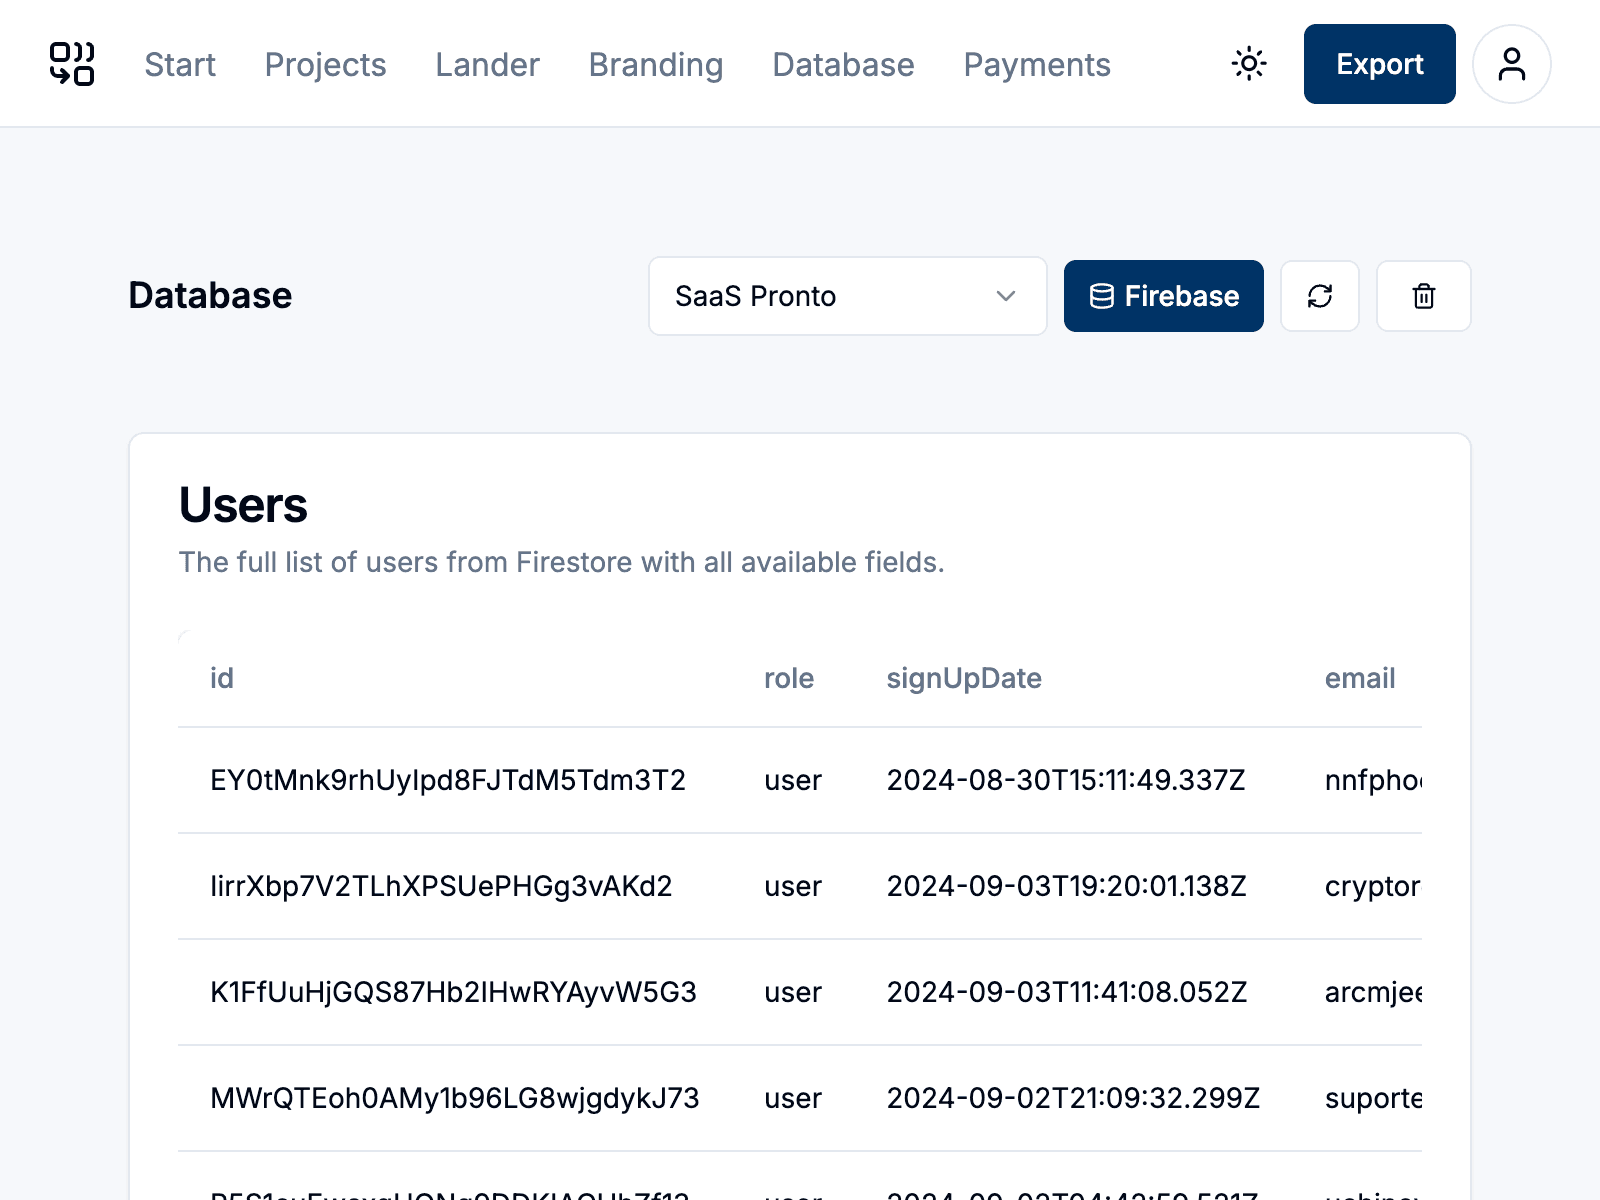Viewport: 1600px width, 1200px height.
Task: Select id IirrXbp7V2TLhXPSUePHGg3vAKd2
Action: coord(441,886)
